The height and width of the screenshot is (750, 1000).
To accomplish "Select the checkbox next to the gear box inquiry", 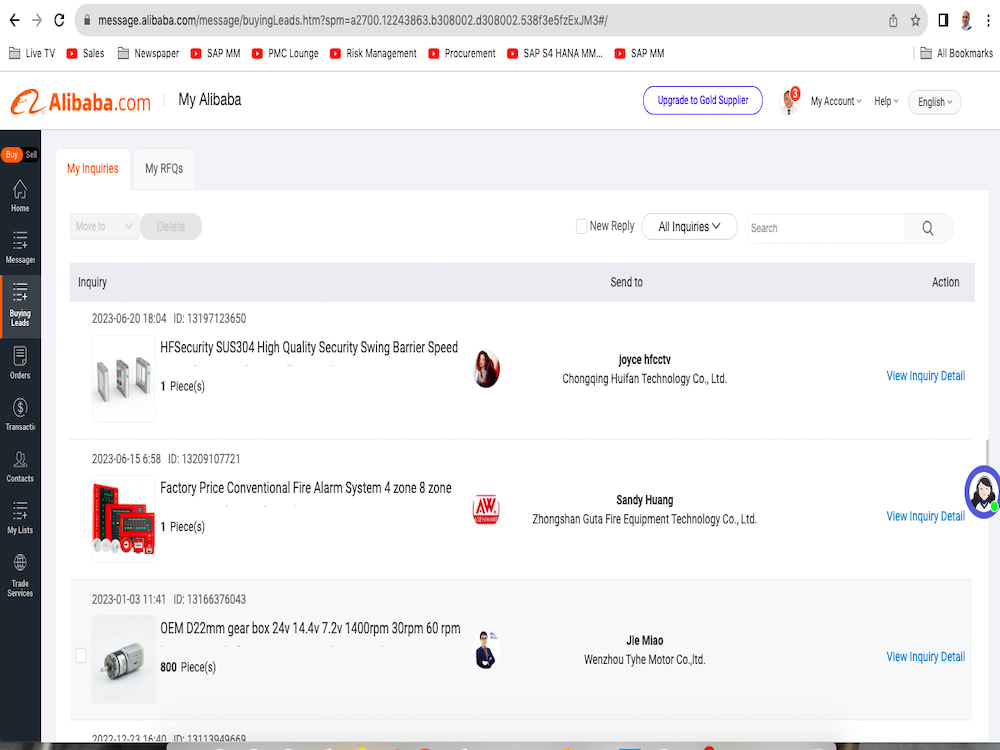I will coord(80,655).
